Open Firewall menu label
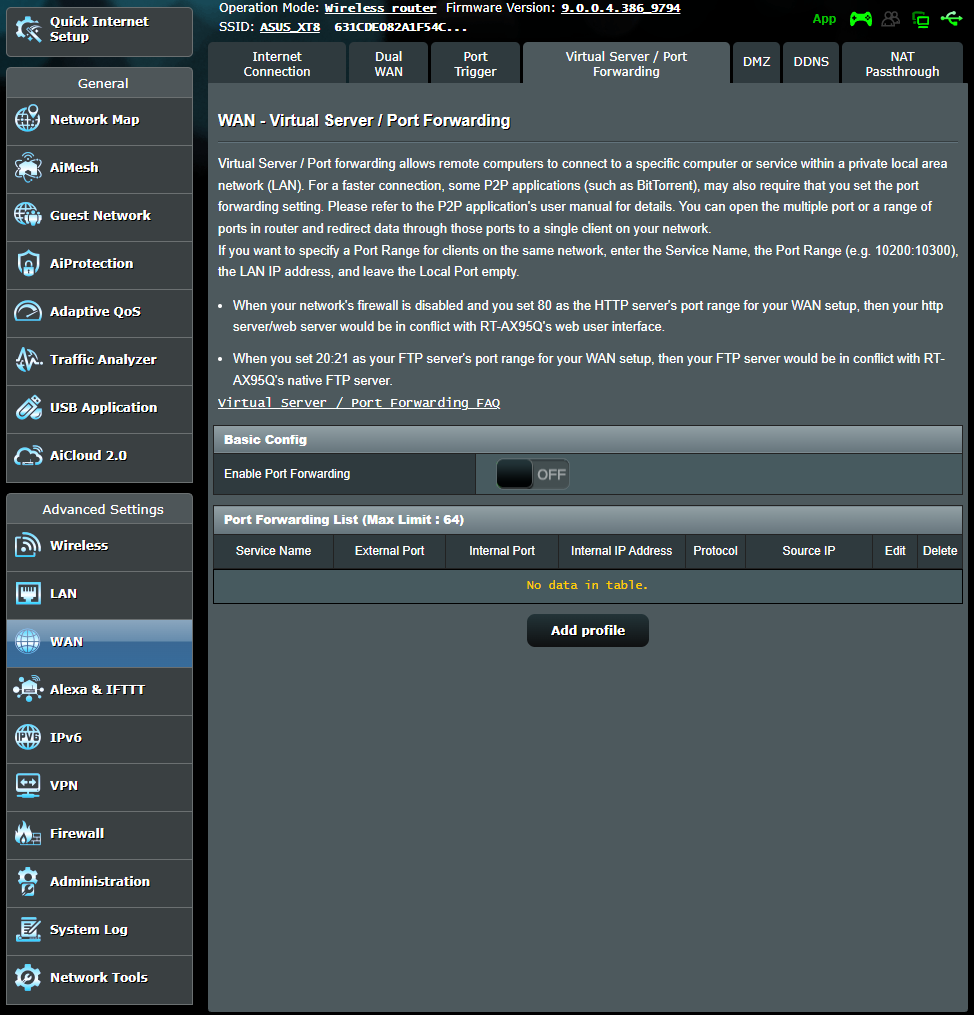 77,833
